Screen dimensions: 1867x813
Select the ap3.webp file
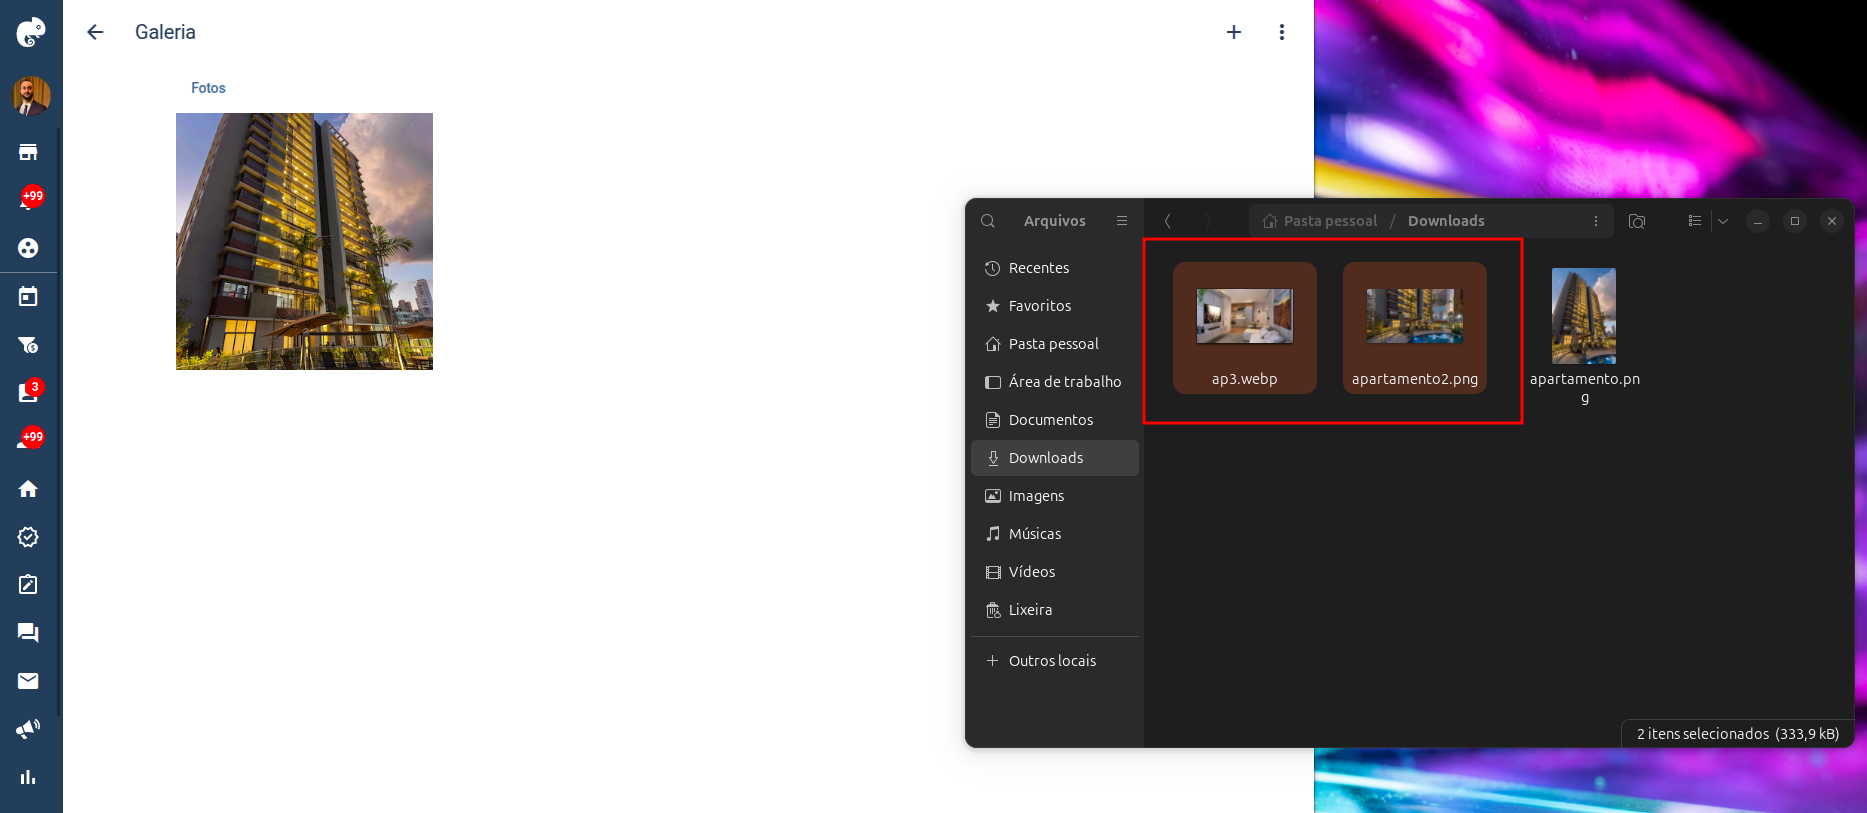(1245, 328)
